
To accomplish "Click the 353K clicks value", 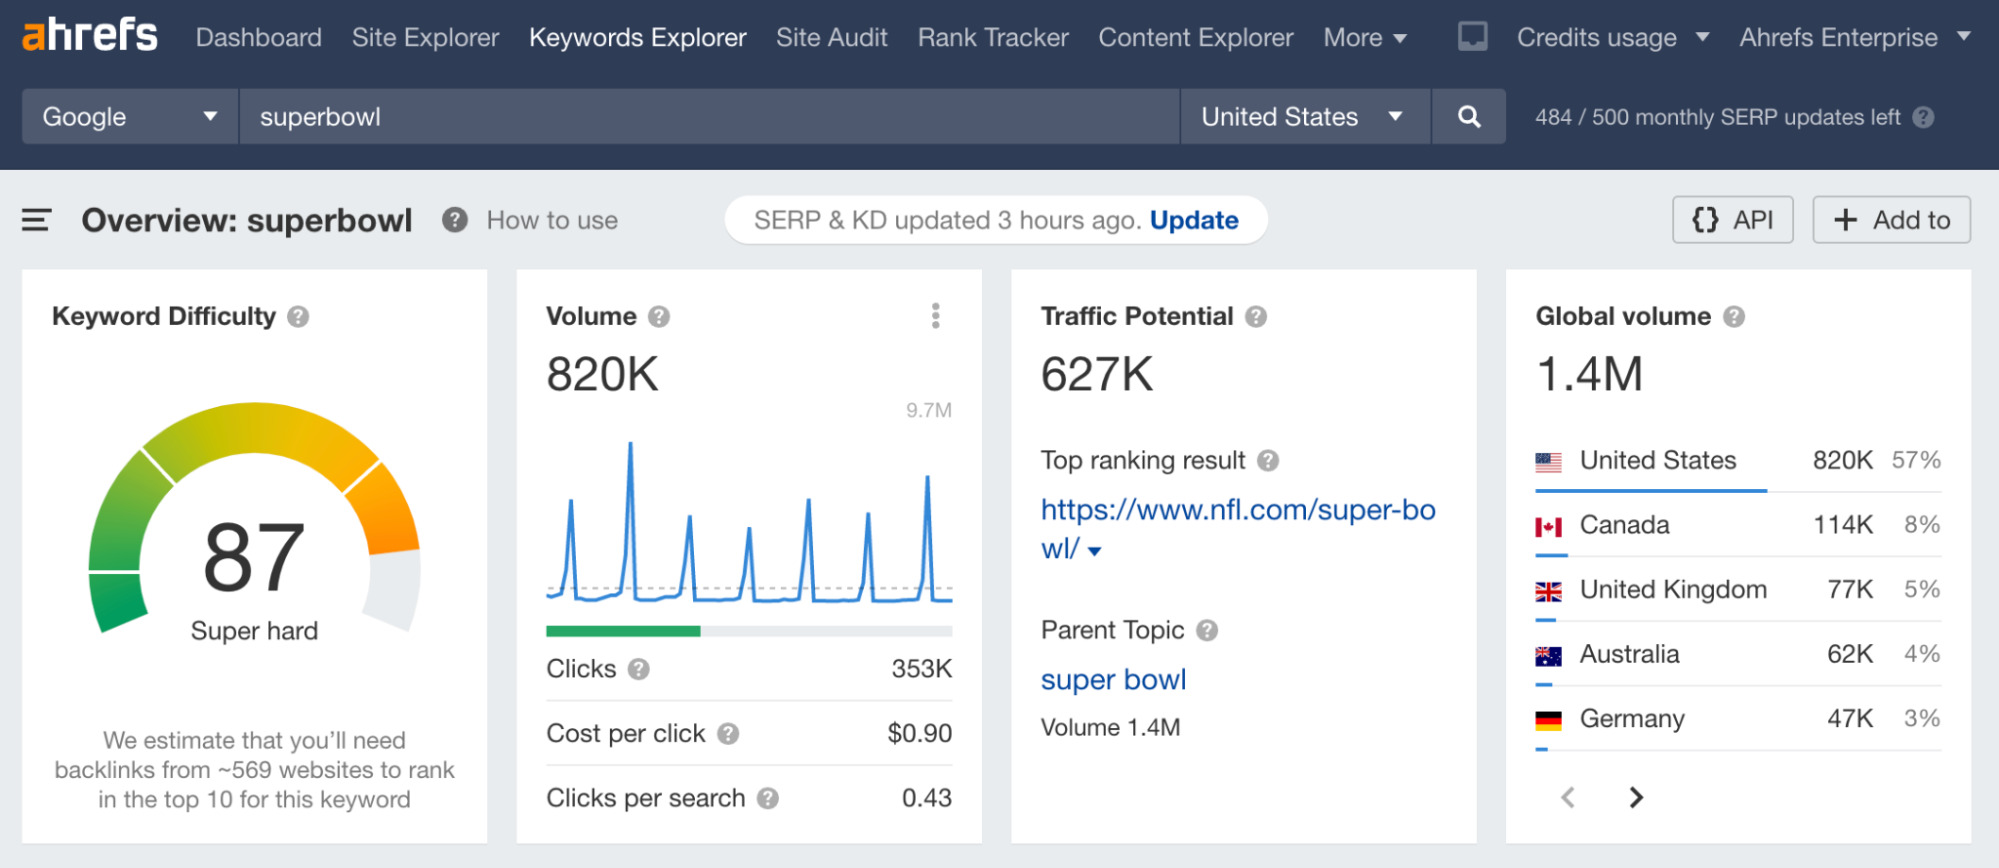I will pos(921,669).
